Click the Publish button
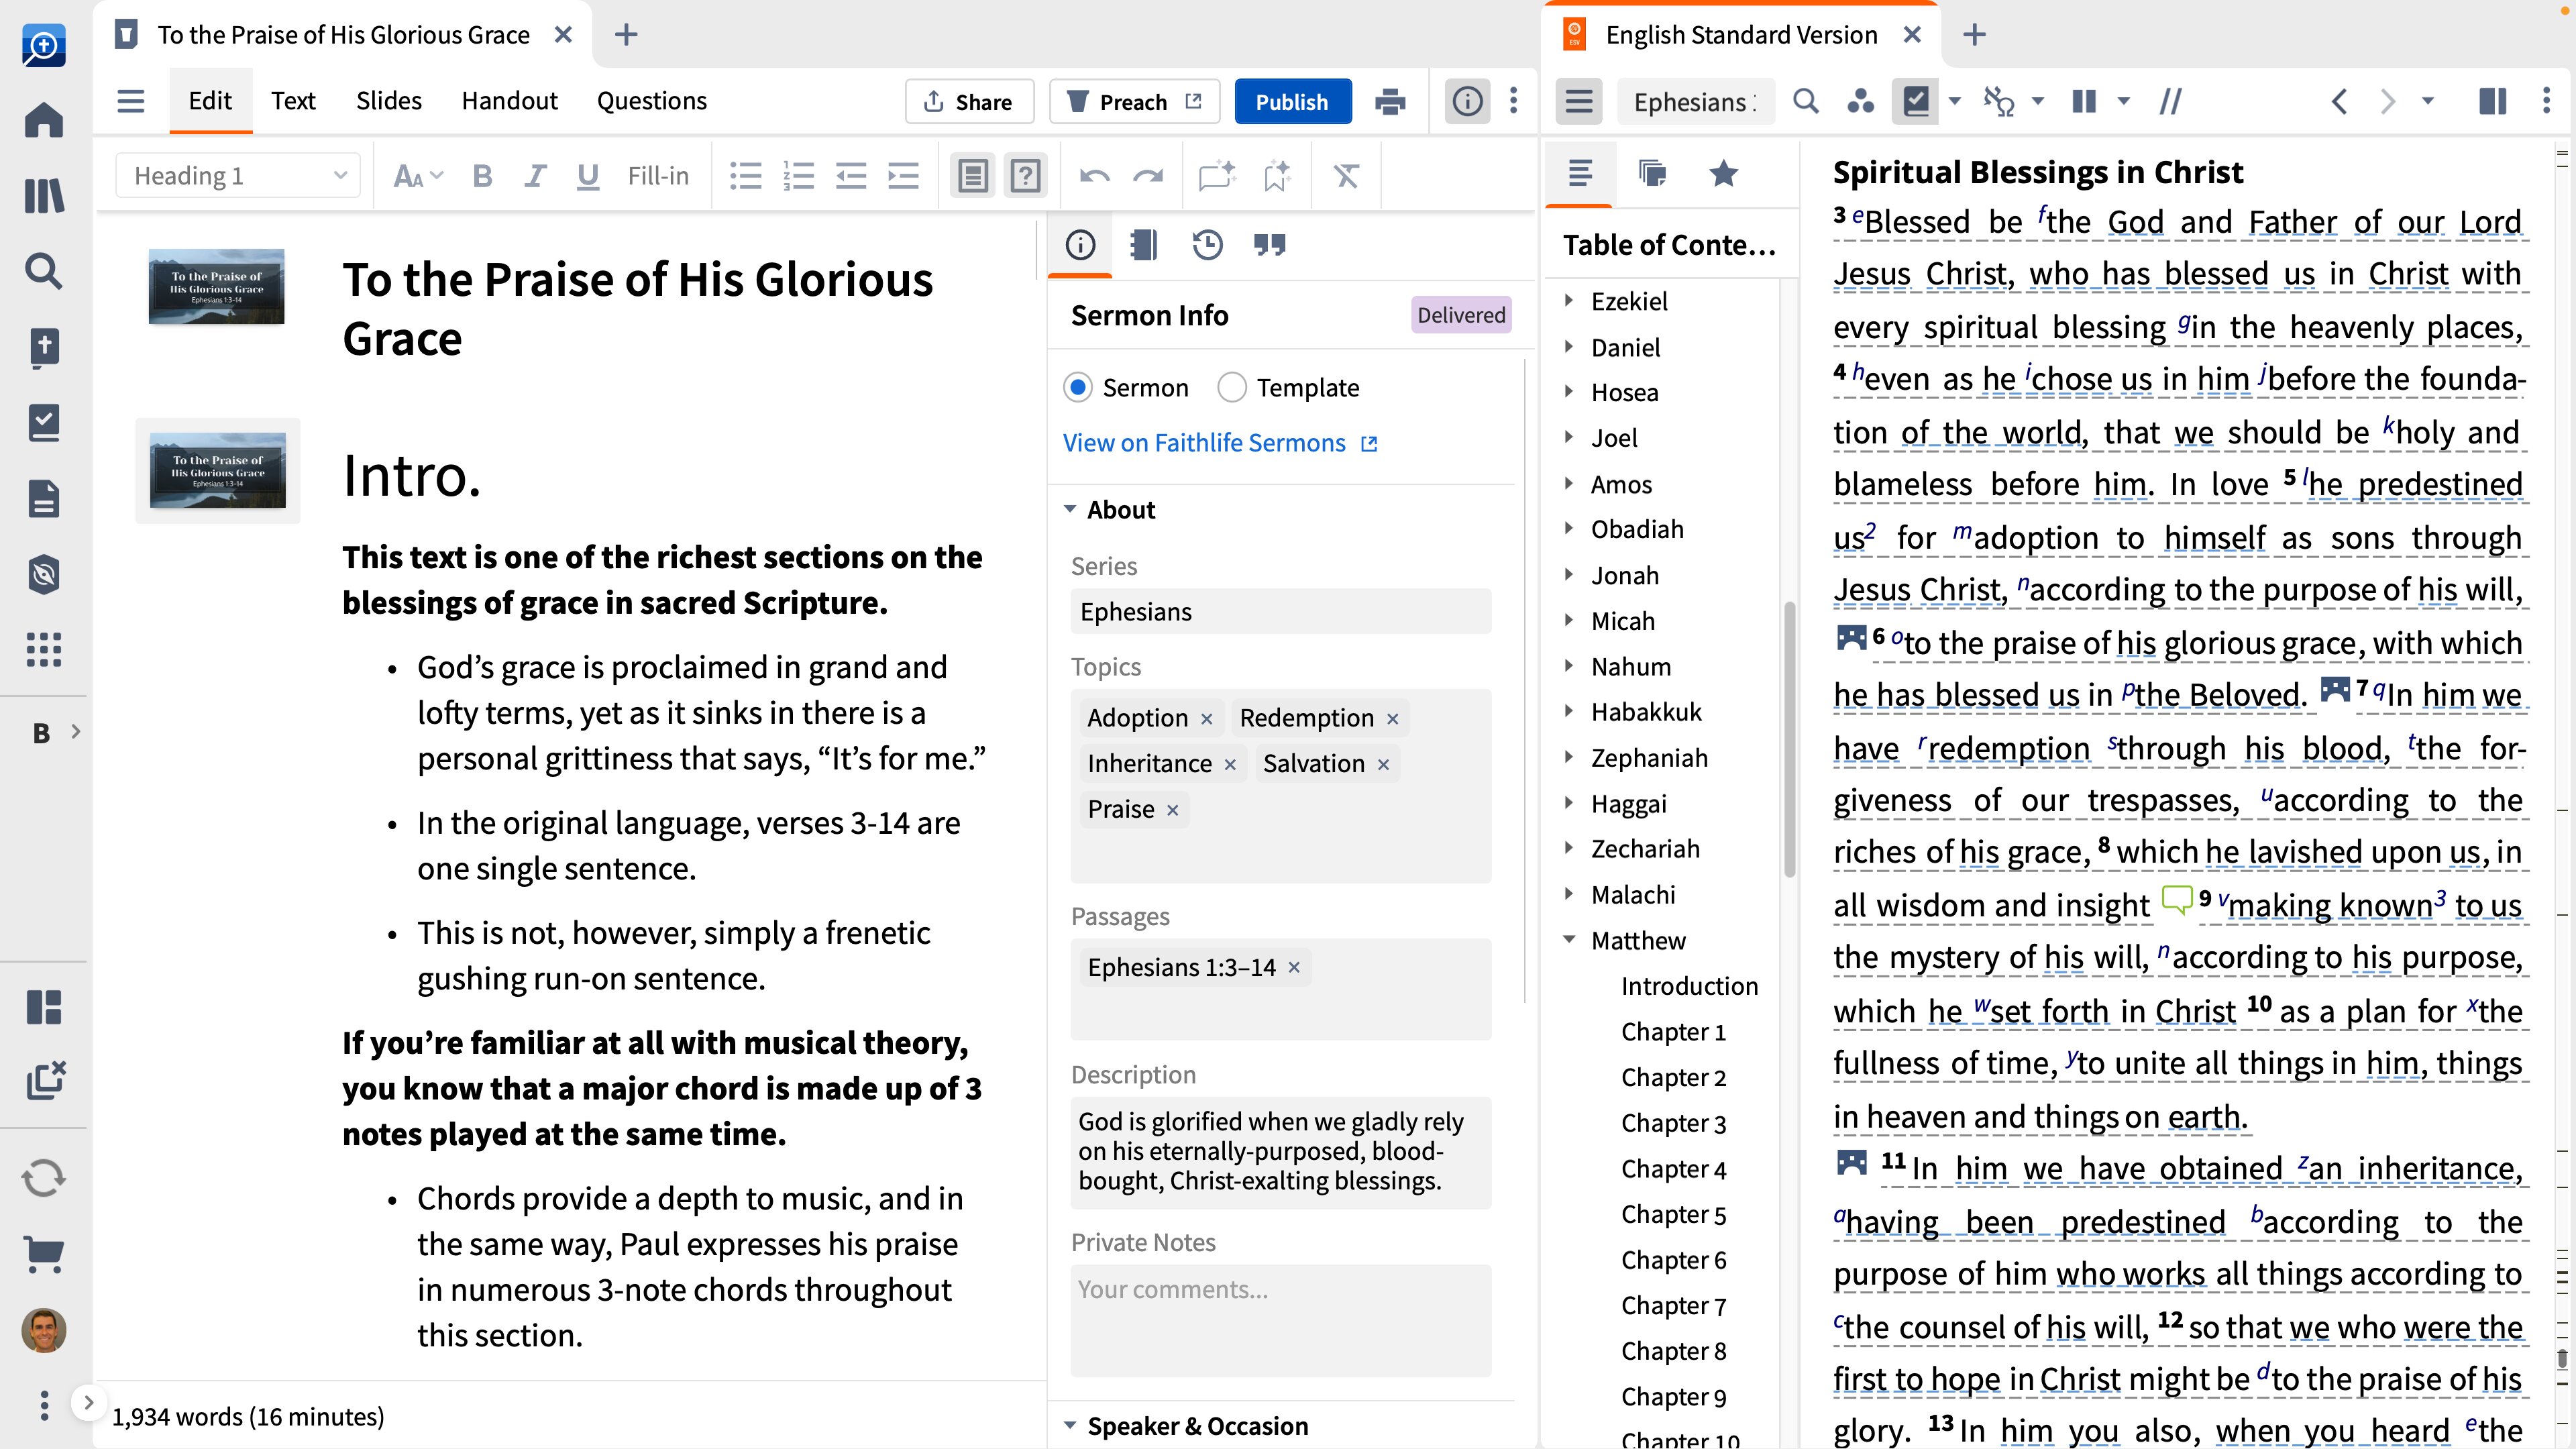The width and height of the screenshot is (2576, 1449). tap(1292, 102)
